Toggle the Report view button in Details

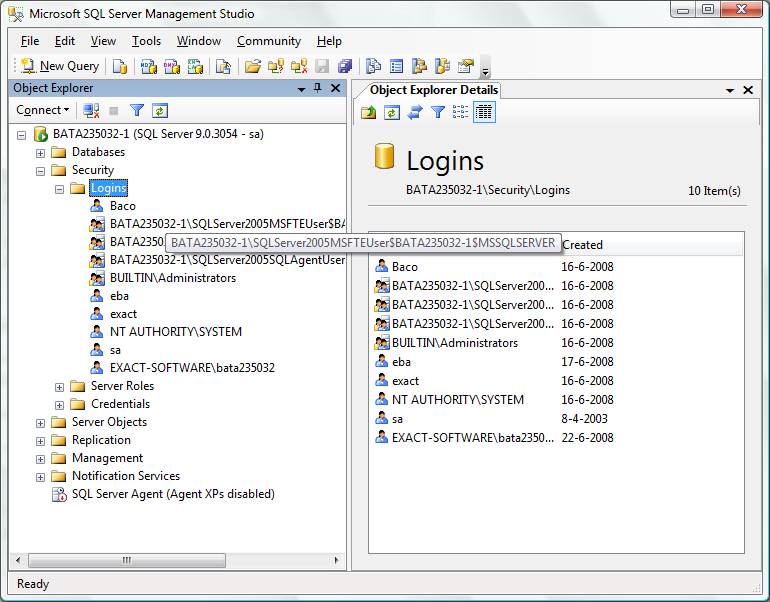coord(484,112)
